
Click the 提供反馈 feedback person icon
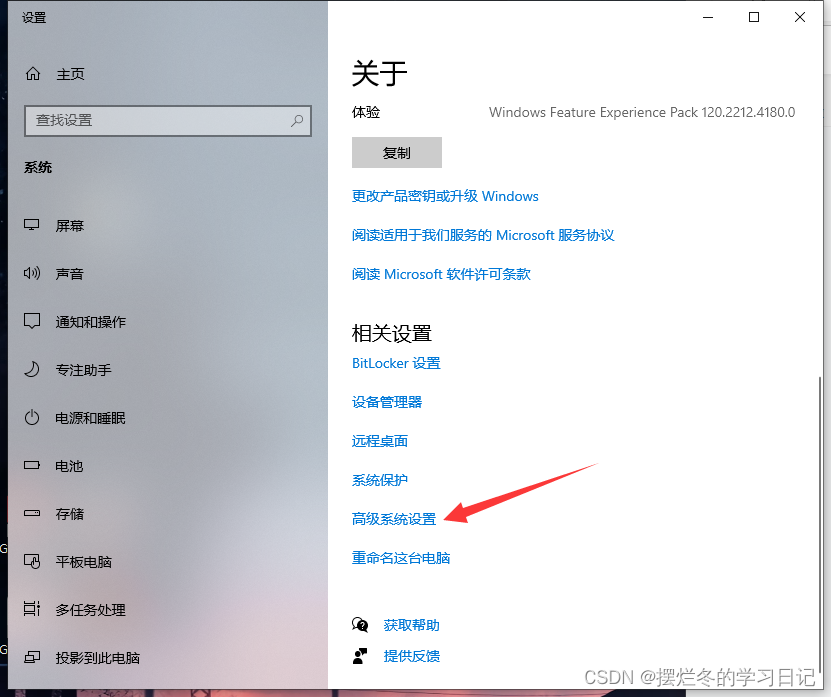(x=360, y=656)
